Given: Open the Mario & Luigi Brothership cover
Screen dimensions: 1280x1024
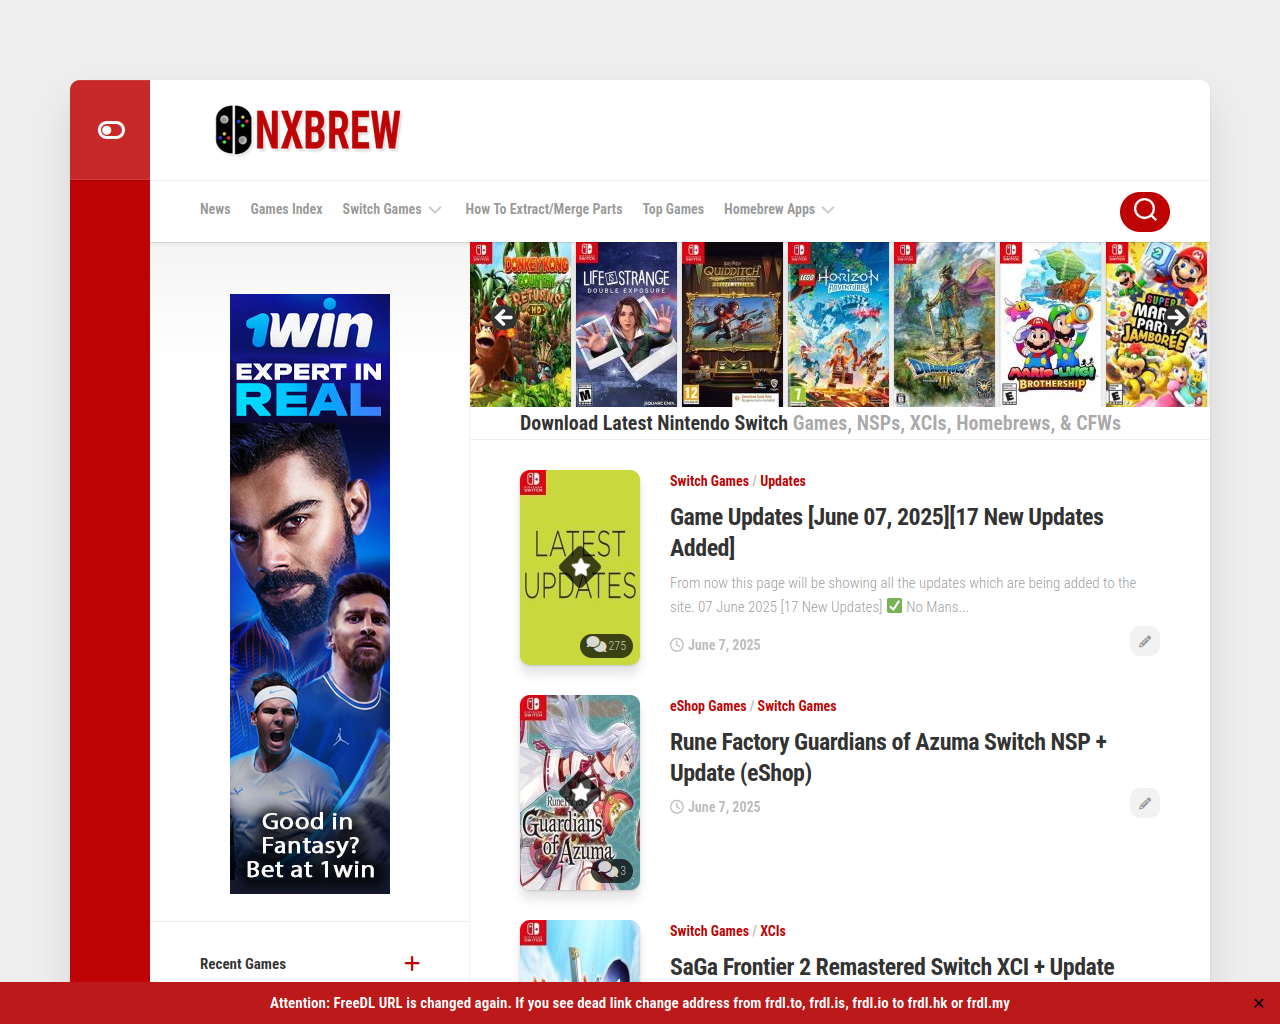Looking at the screenshot, I should pyautogui.click(x=1051, y=324).
